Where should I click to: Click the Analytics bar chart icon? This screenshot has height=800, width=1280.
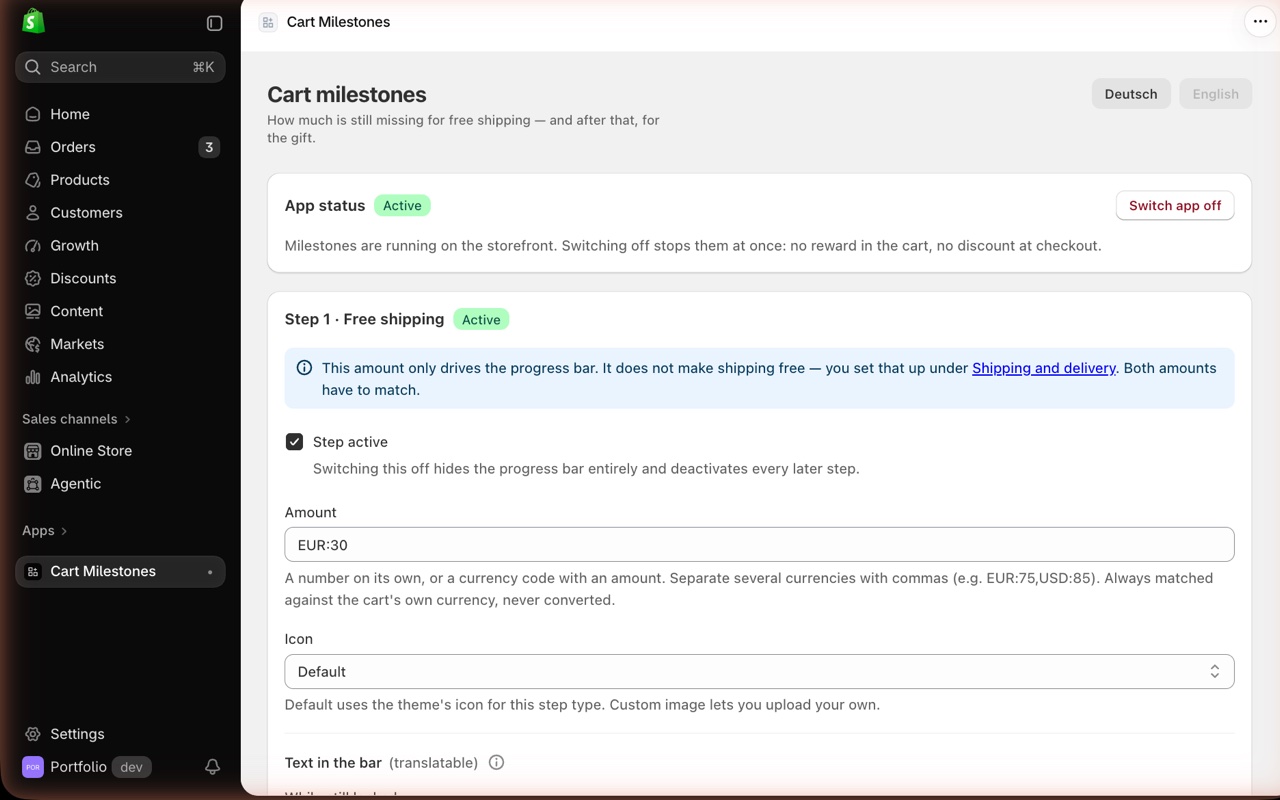pyautogui.click(x=33, y=377)
